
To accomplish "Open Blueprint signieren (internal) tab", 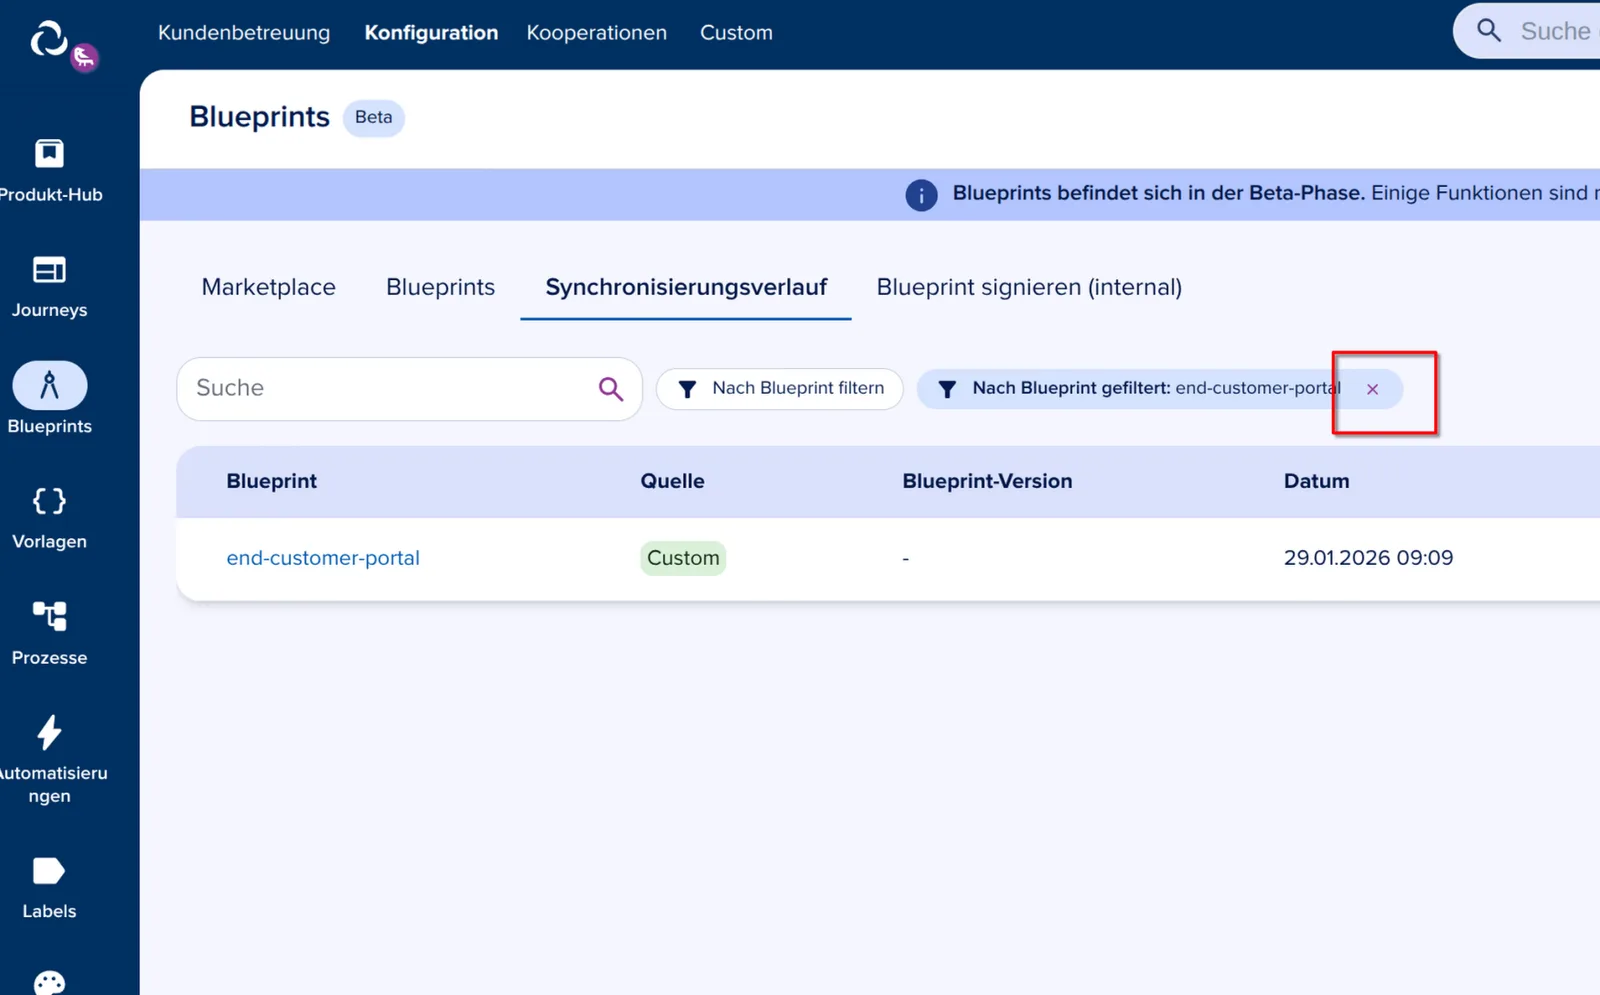I will (x=1029, y=287).
